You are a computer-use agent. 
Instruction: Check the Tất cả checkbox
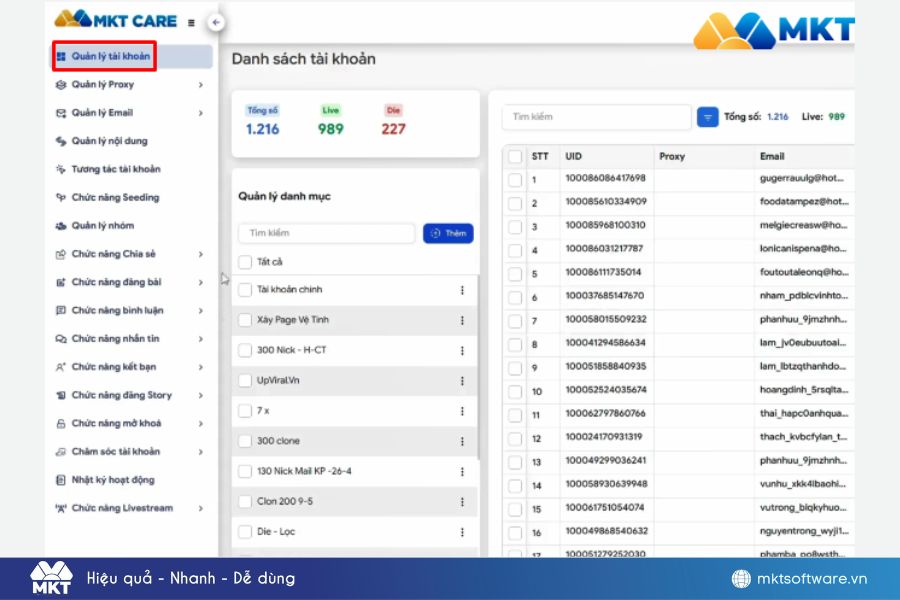click(245, 262)
